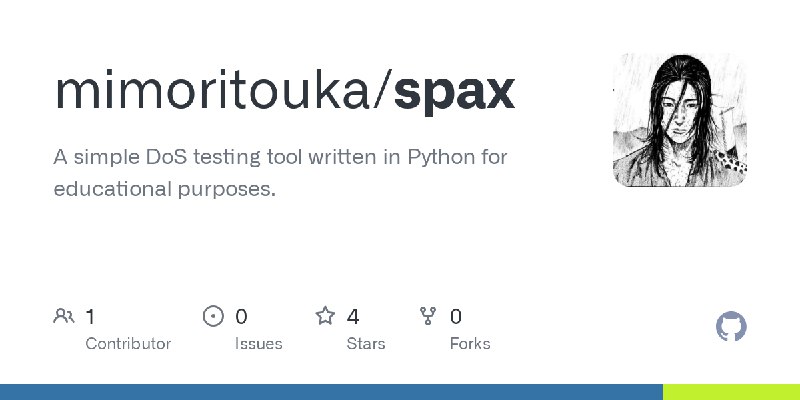Click the Stars label
This screenshot has height=400, width=800.
[x=366, y=344]
